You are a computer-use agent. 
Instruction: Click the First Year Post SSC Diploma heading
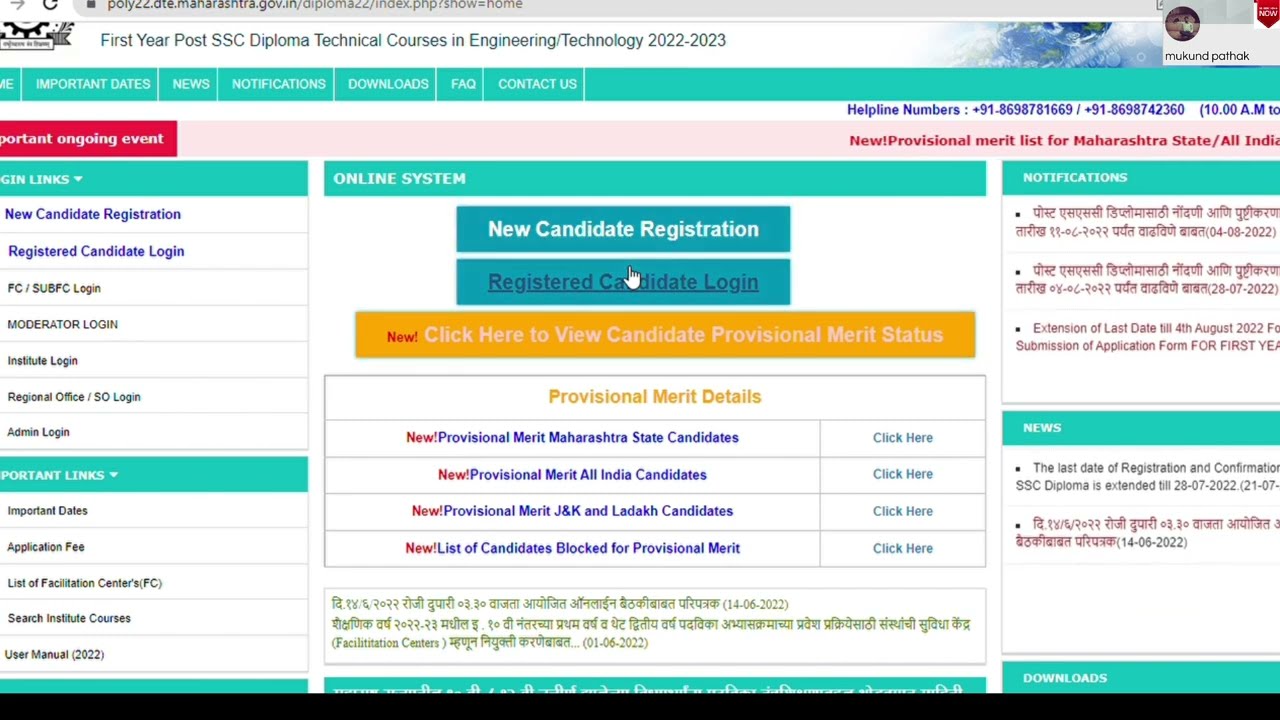[413, 40]
